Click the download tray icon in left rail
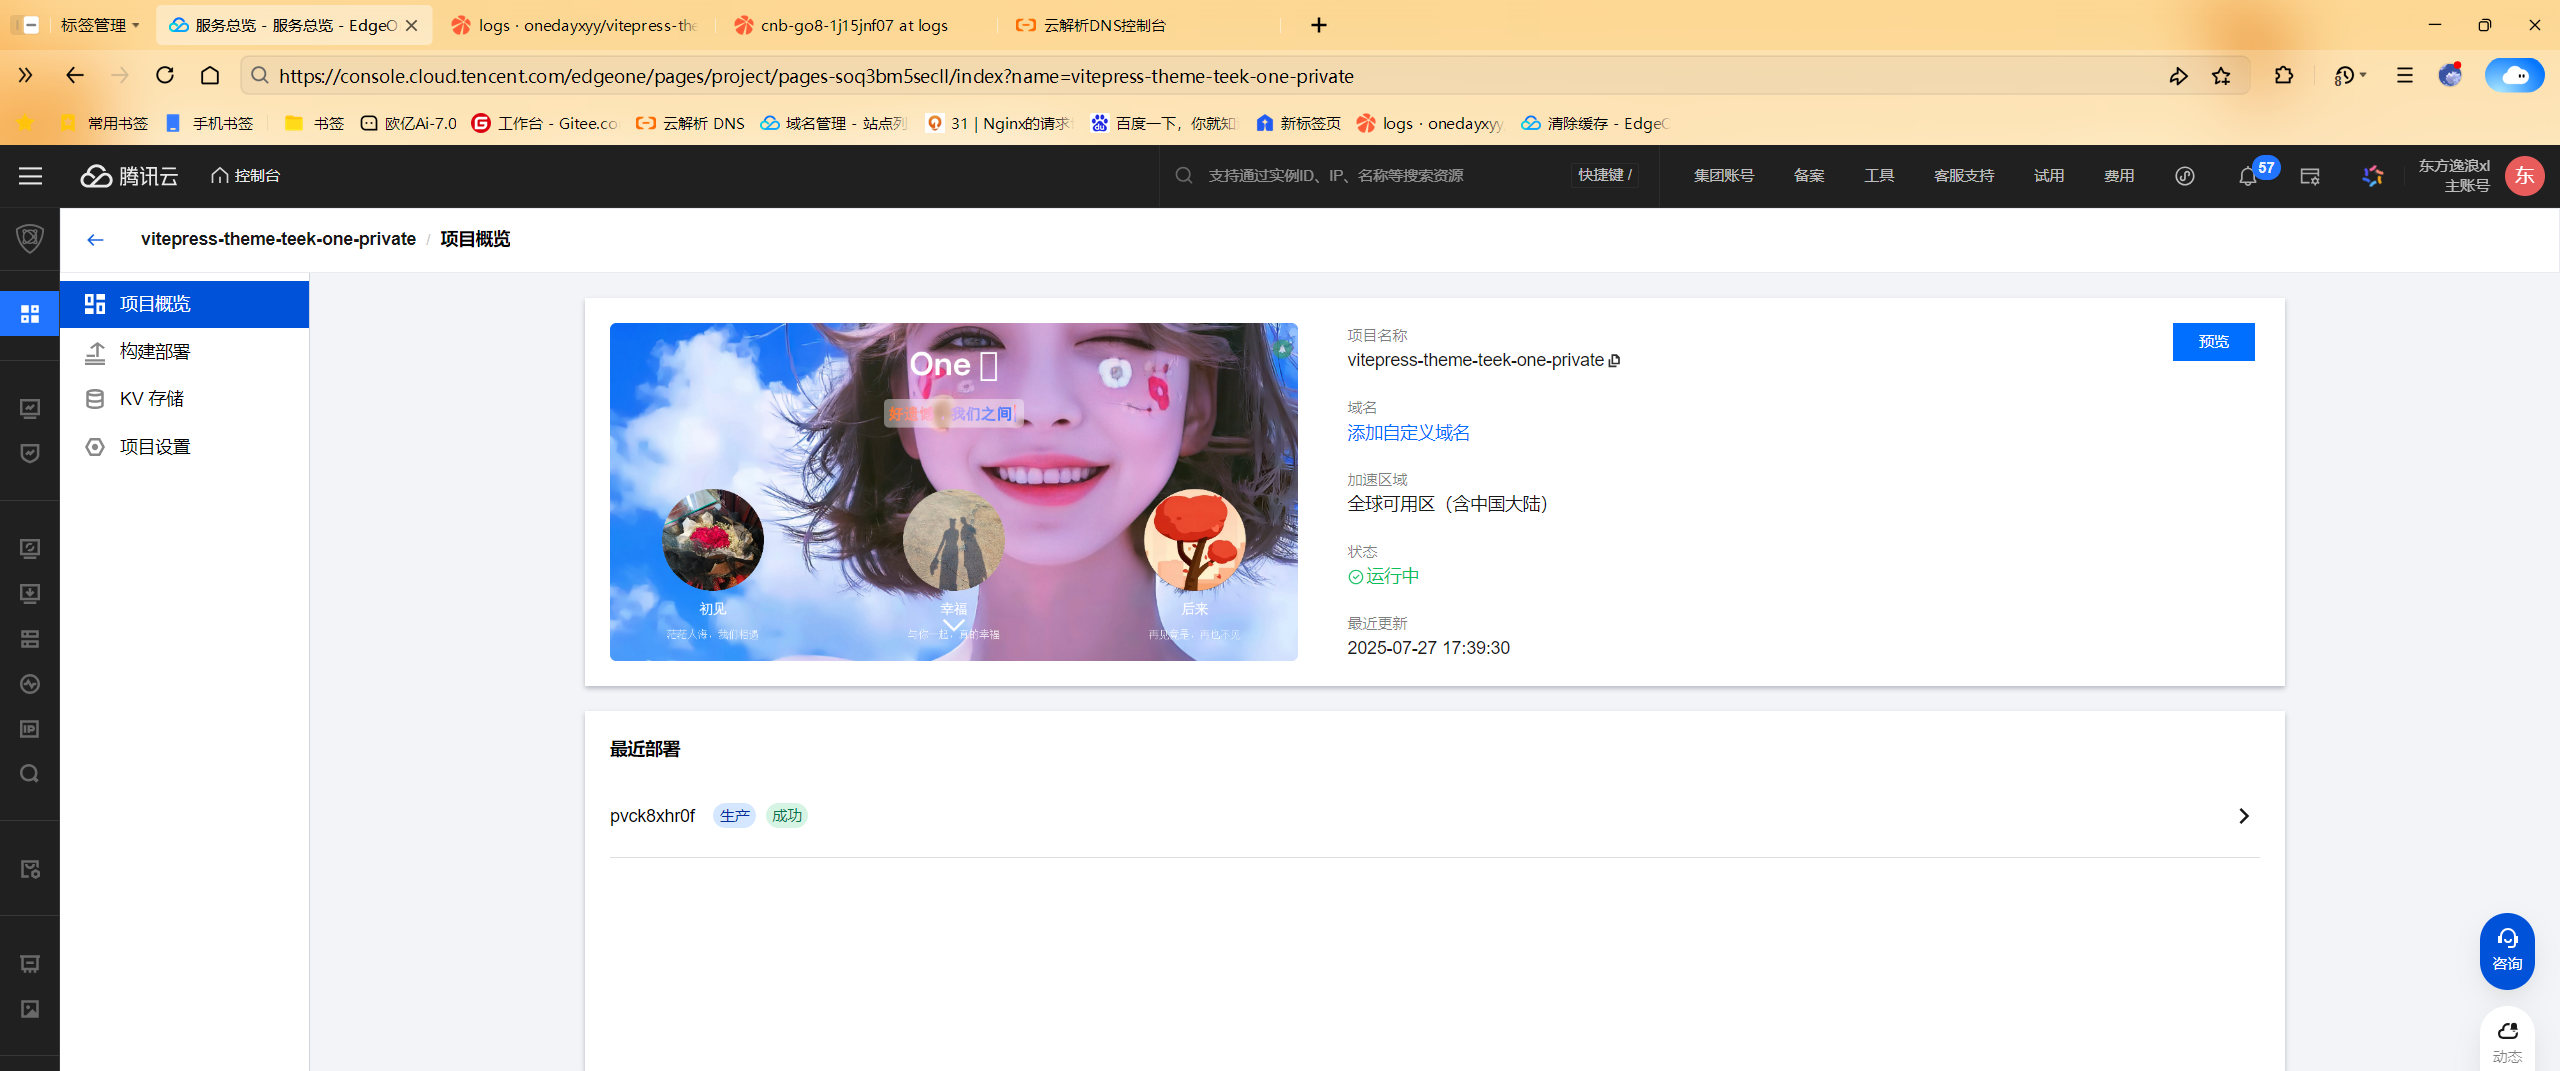 [30, 594]
